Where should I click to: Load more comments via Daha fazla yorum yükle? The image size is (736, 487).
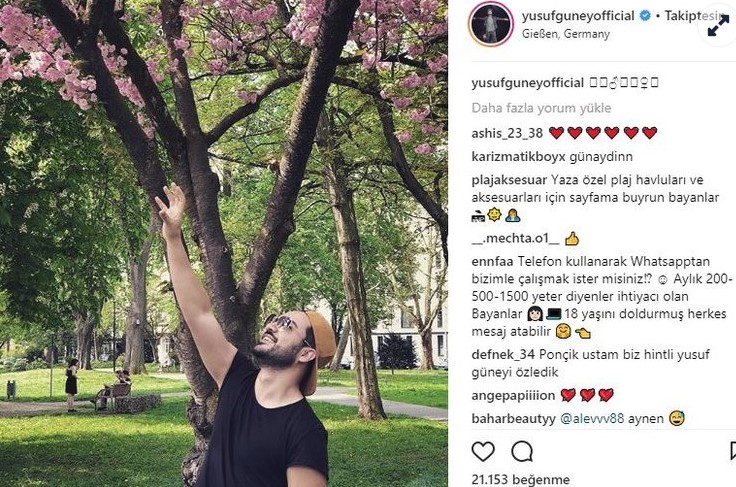(541, 108)
